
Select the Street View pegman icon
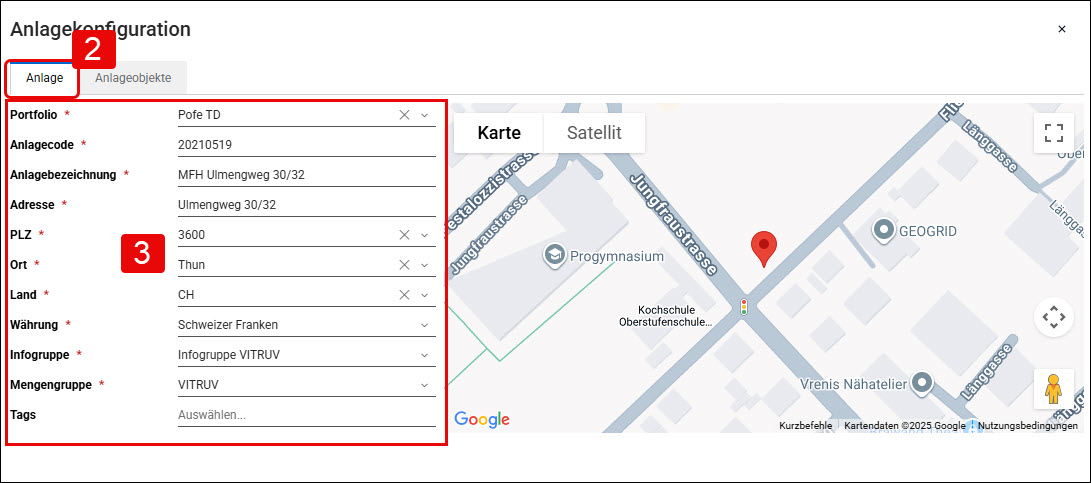[x=1053, y=389]
